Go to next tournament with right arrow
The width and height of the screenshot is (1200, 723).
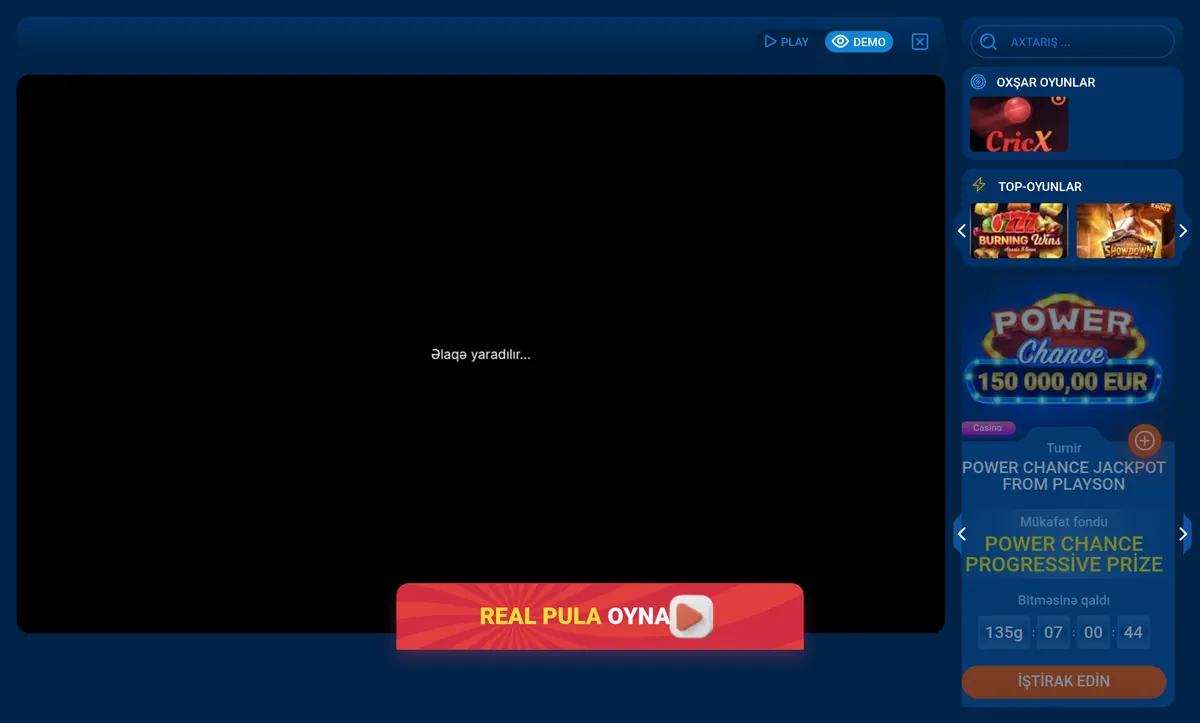1184,534
